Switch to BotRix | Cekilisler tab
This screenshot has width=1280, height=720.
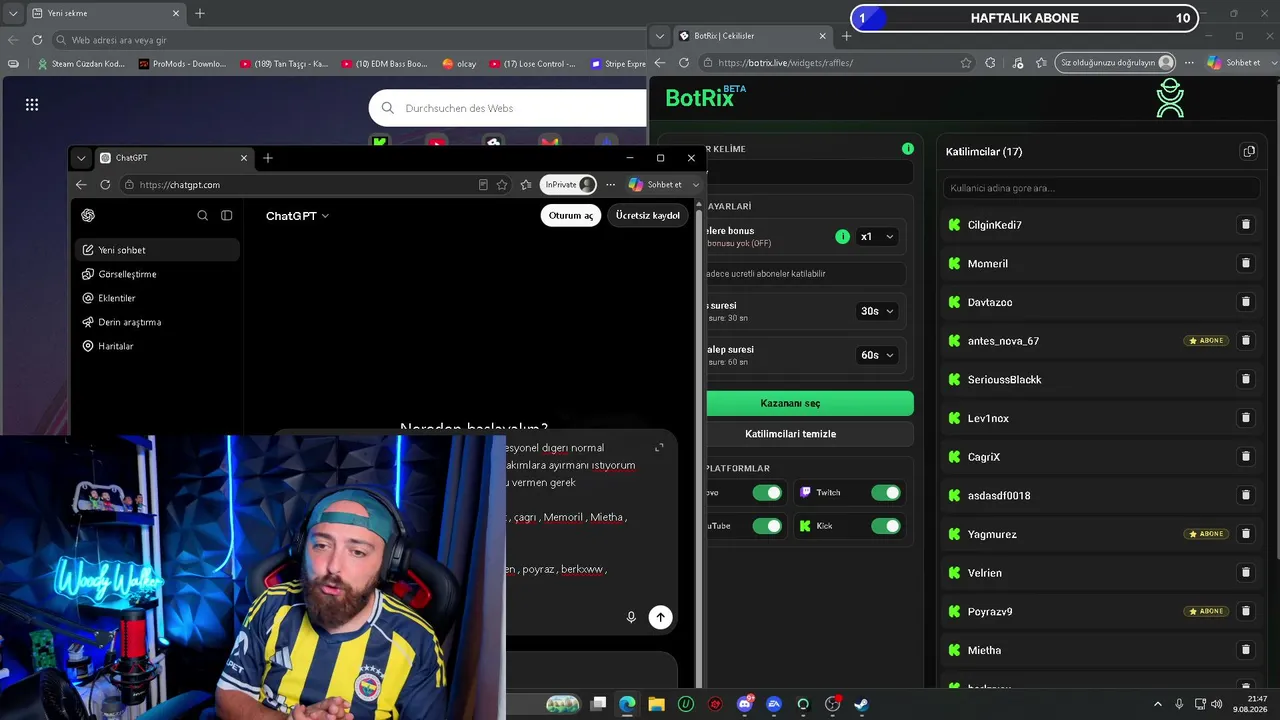click(x=752, y=36)
